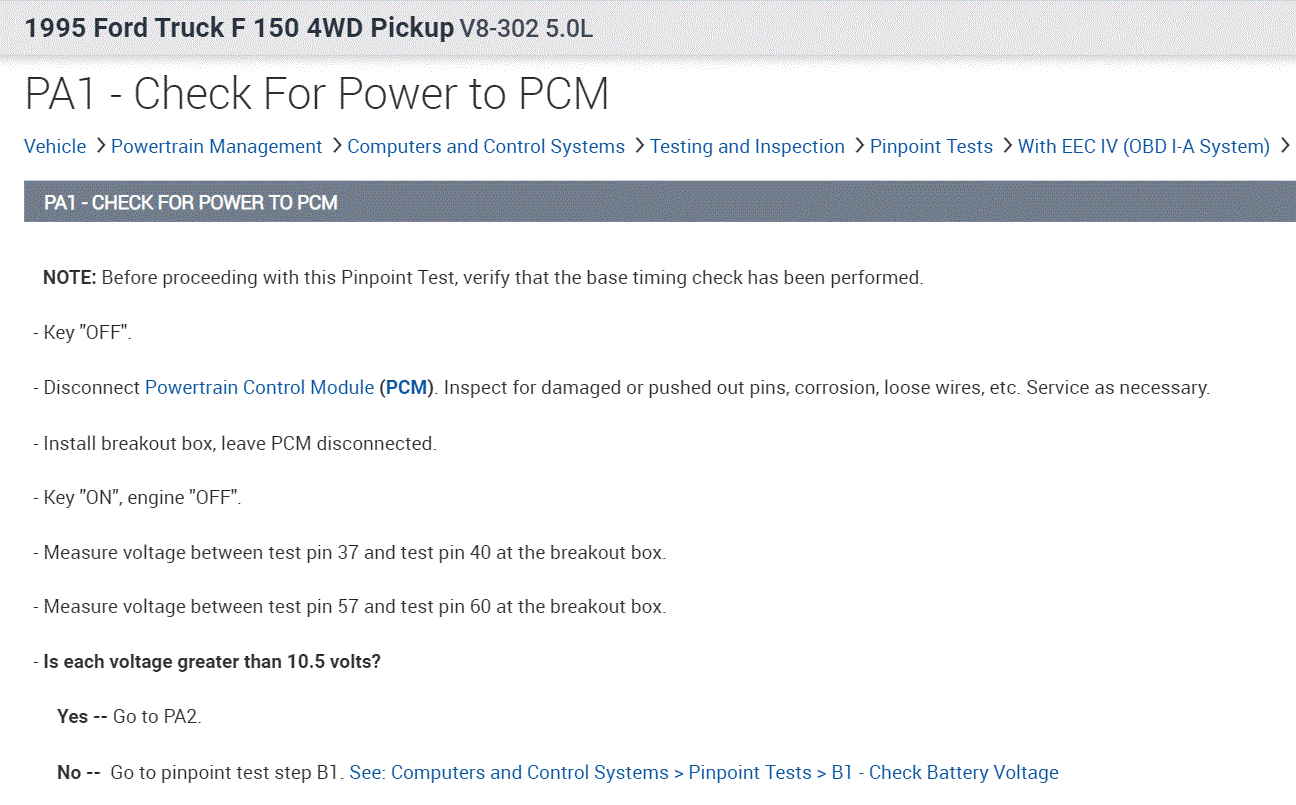1296x805 pixels.
Task: Click the chevron following Powertrain Management
Action: 336,146
